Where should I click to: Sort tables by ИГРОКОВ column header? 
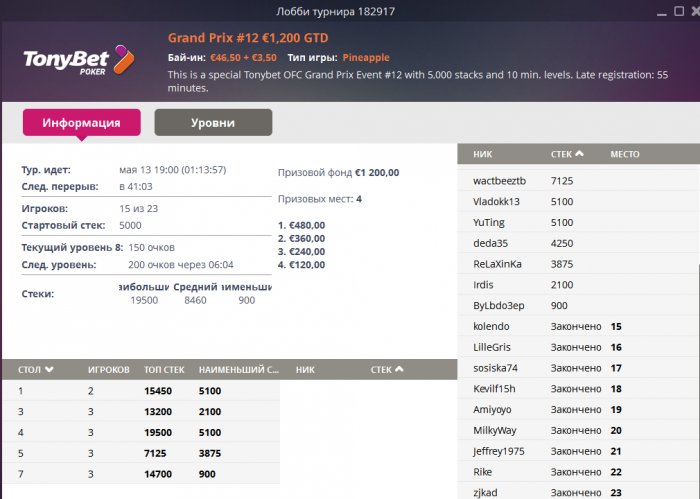[x=108, y=369]
